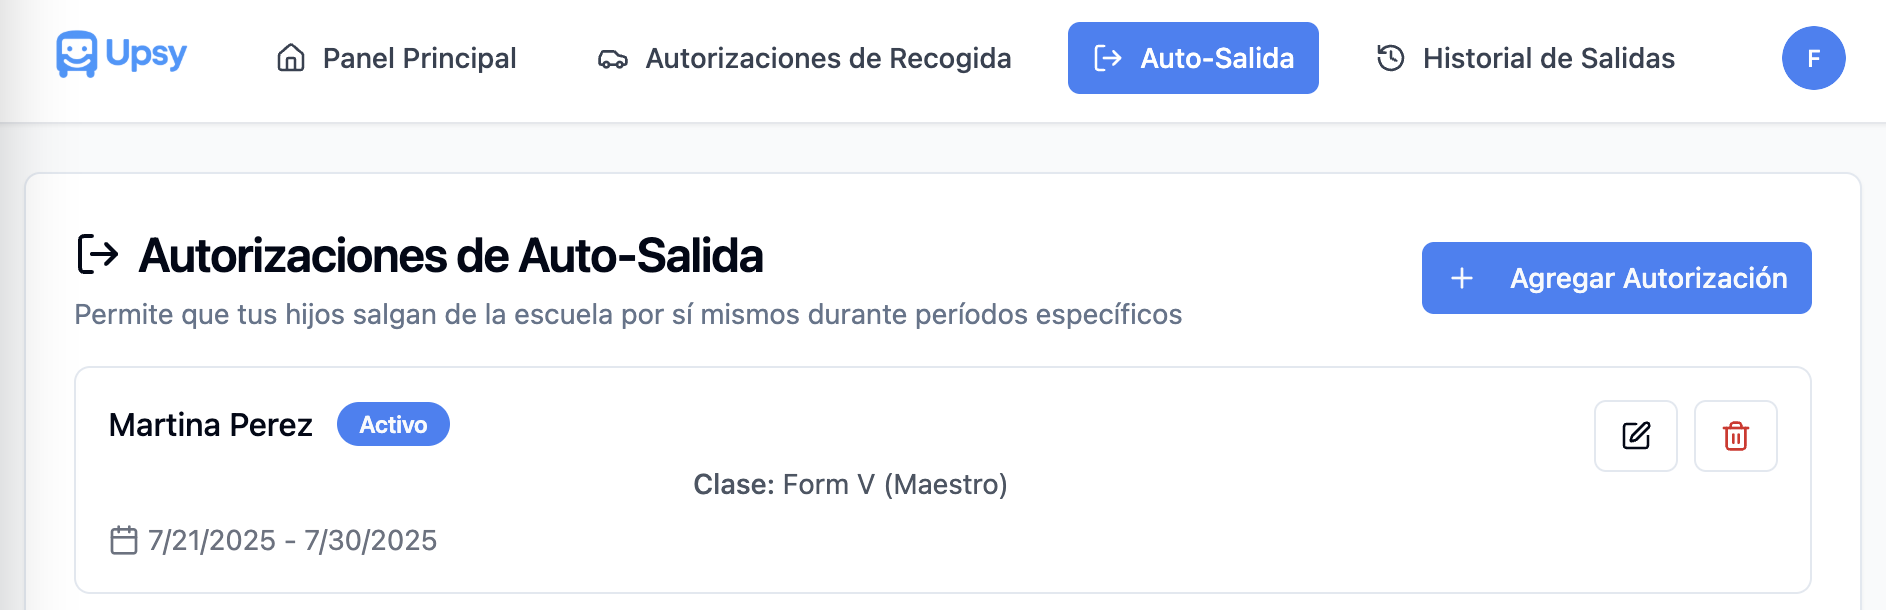Delete Martina Perez's authorization with the trash icon
The height and width of the screenshot is (610, 1886).
click(x=1735, y=436)
